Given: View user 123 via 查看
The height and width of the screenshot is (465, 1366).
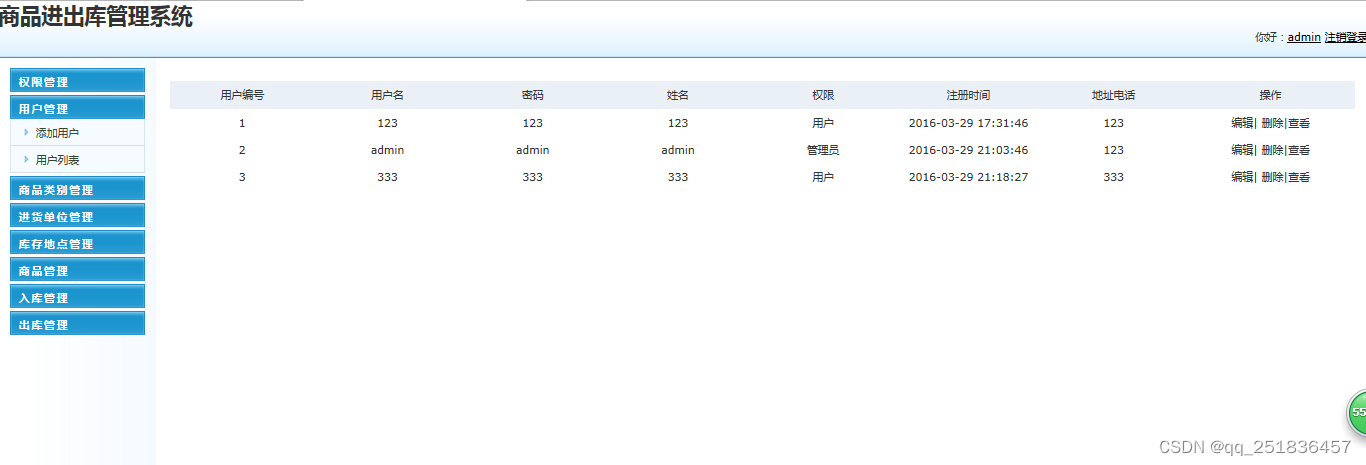Looking at the screenshot, I should (1299, 123).
